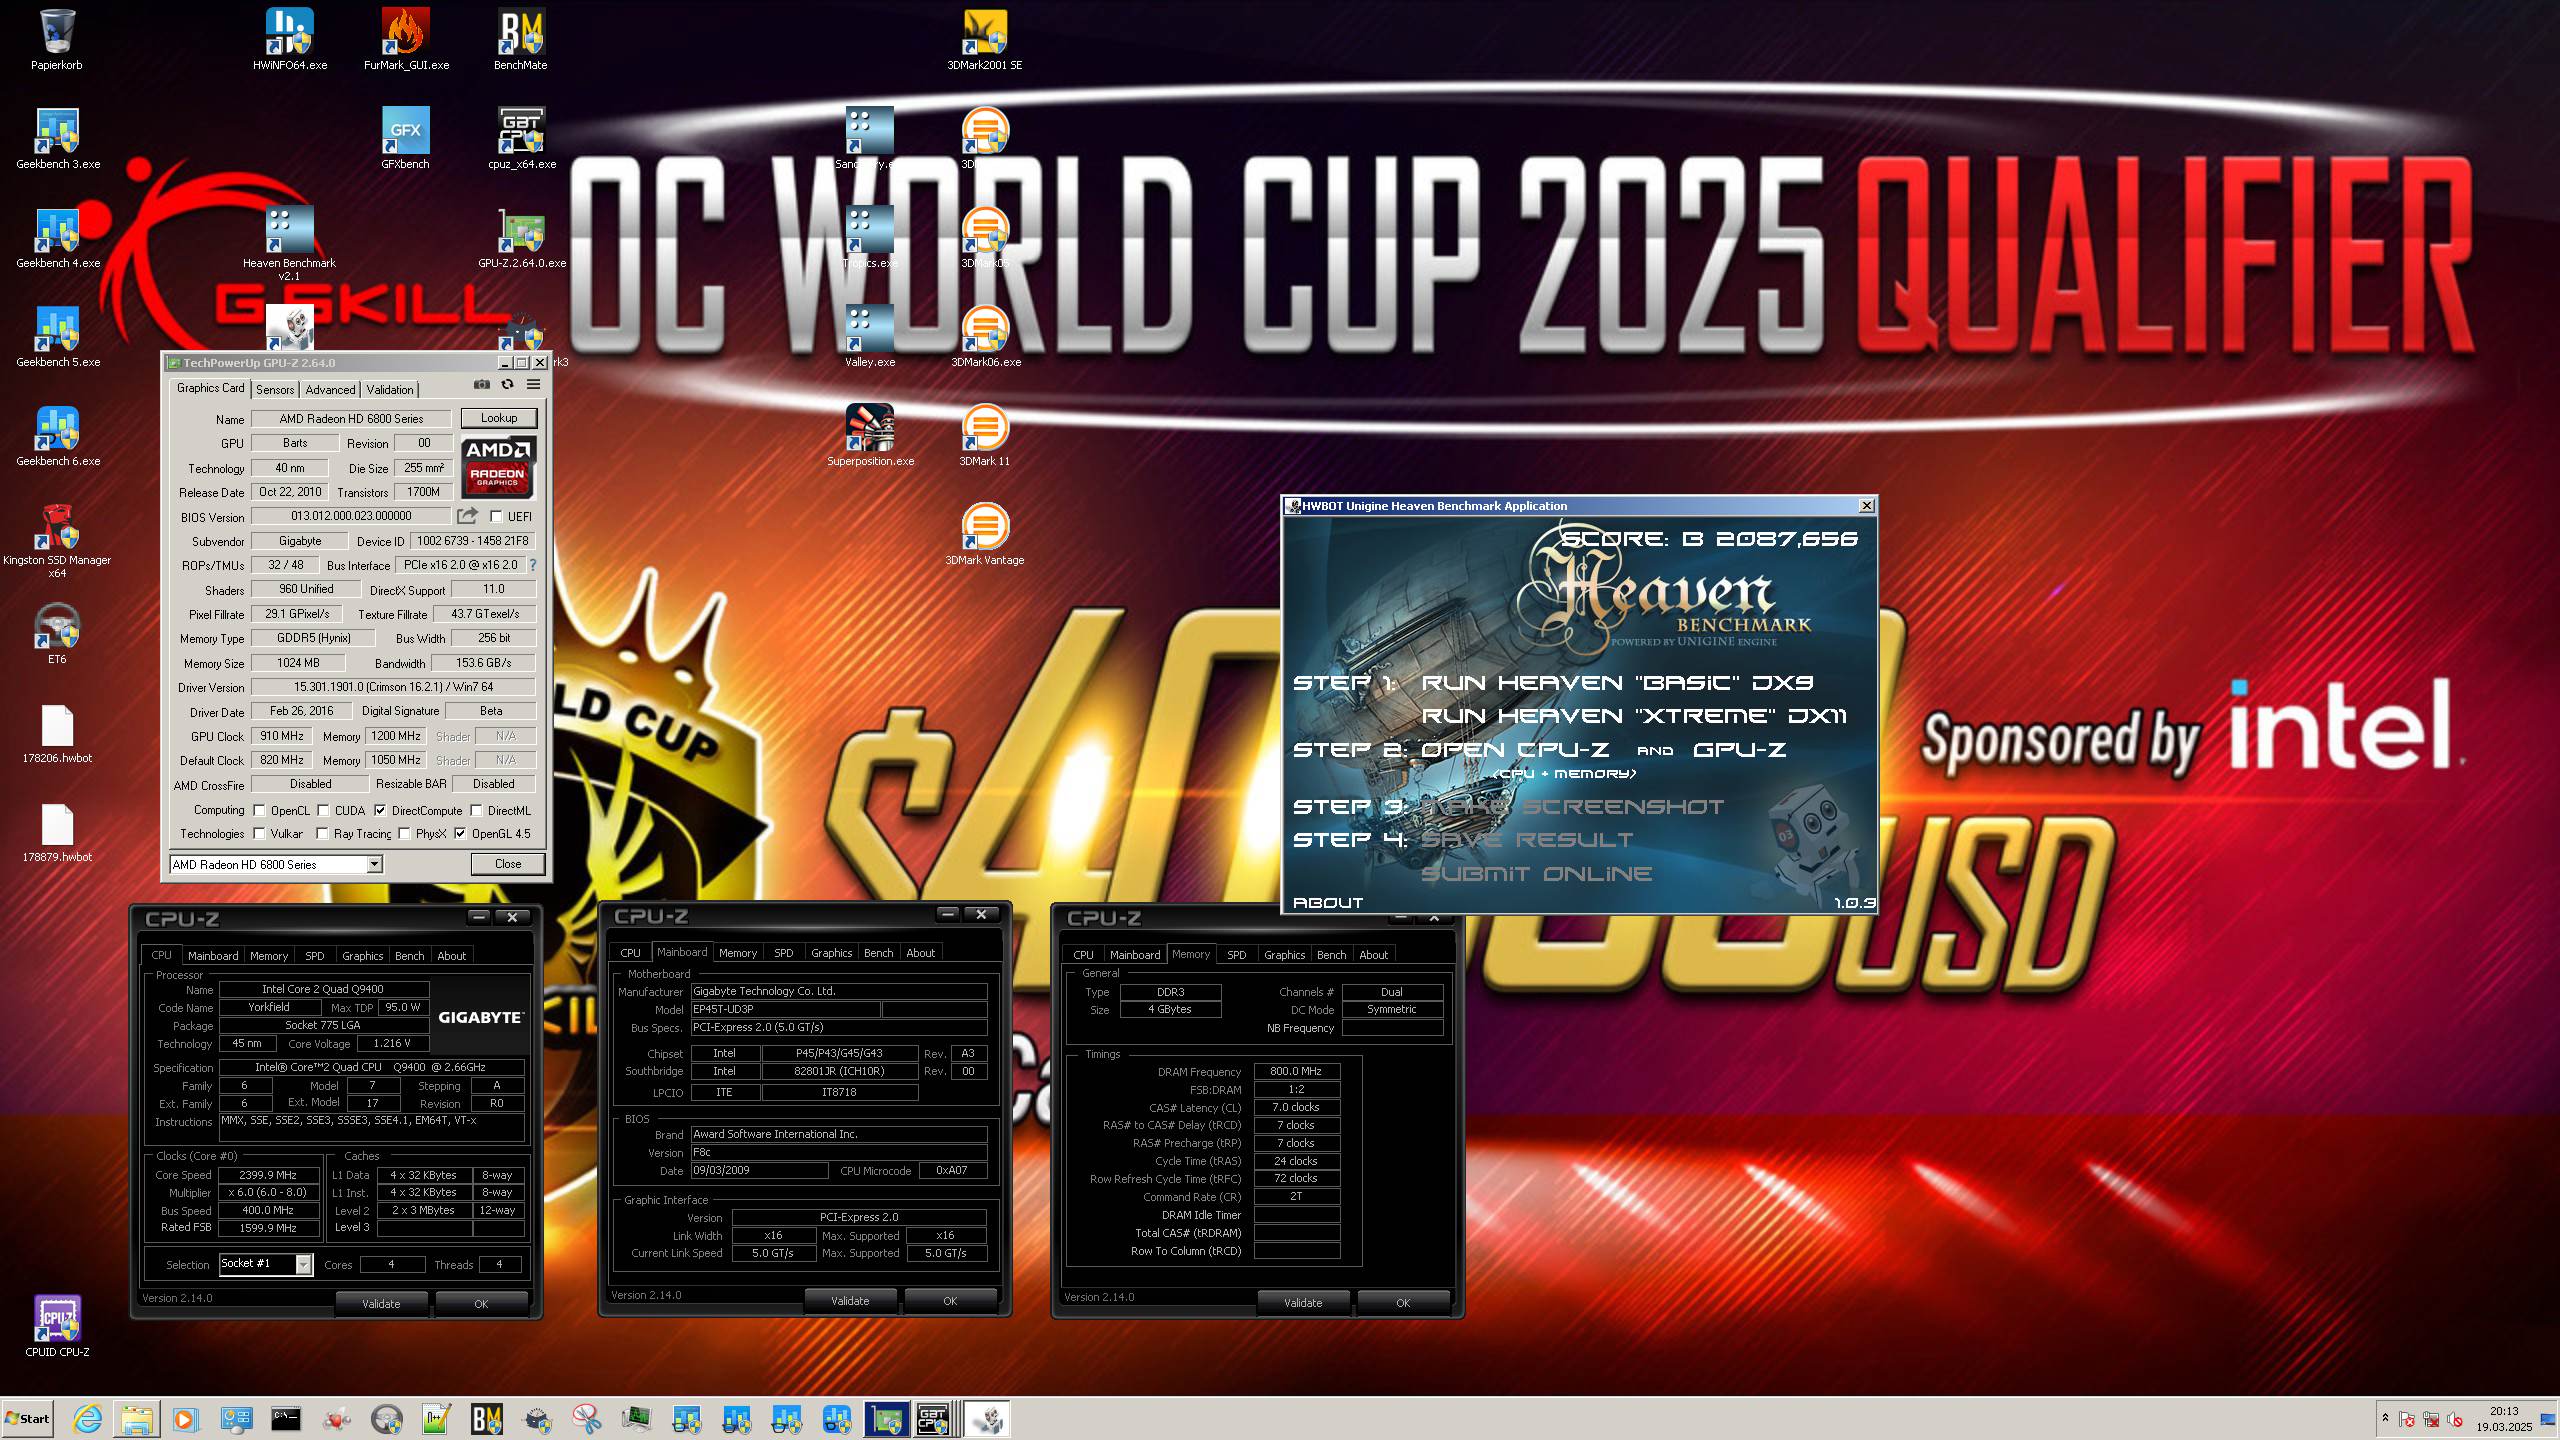
Task: Click the Lookup button in GPU-Z
Action: coord(499,418)
